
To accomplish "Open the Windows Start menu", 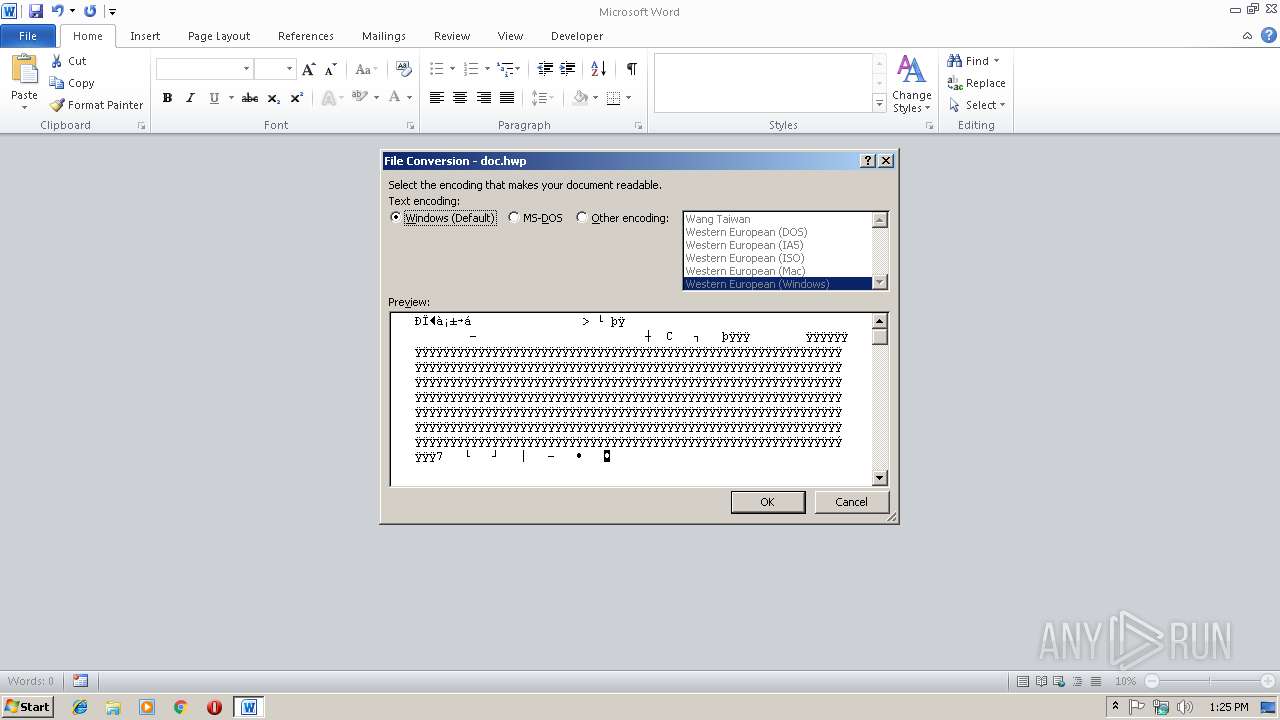I will pos(27,707).
